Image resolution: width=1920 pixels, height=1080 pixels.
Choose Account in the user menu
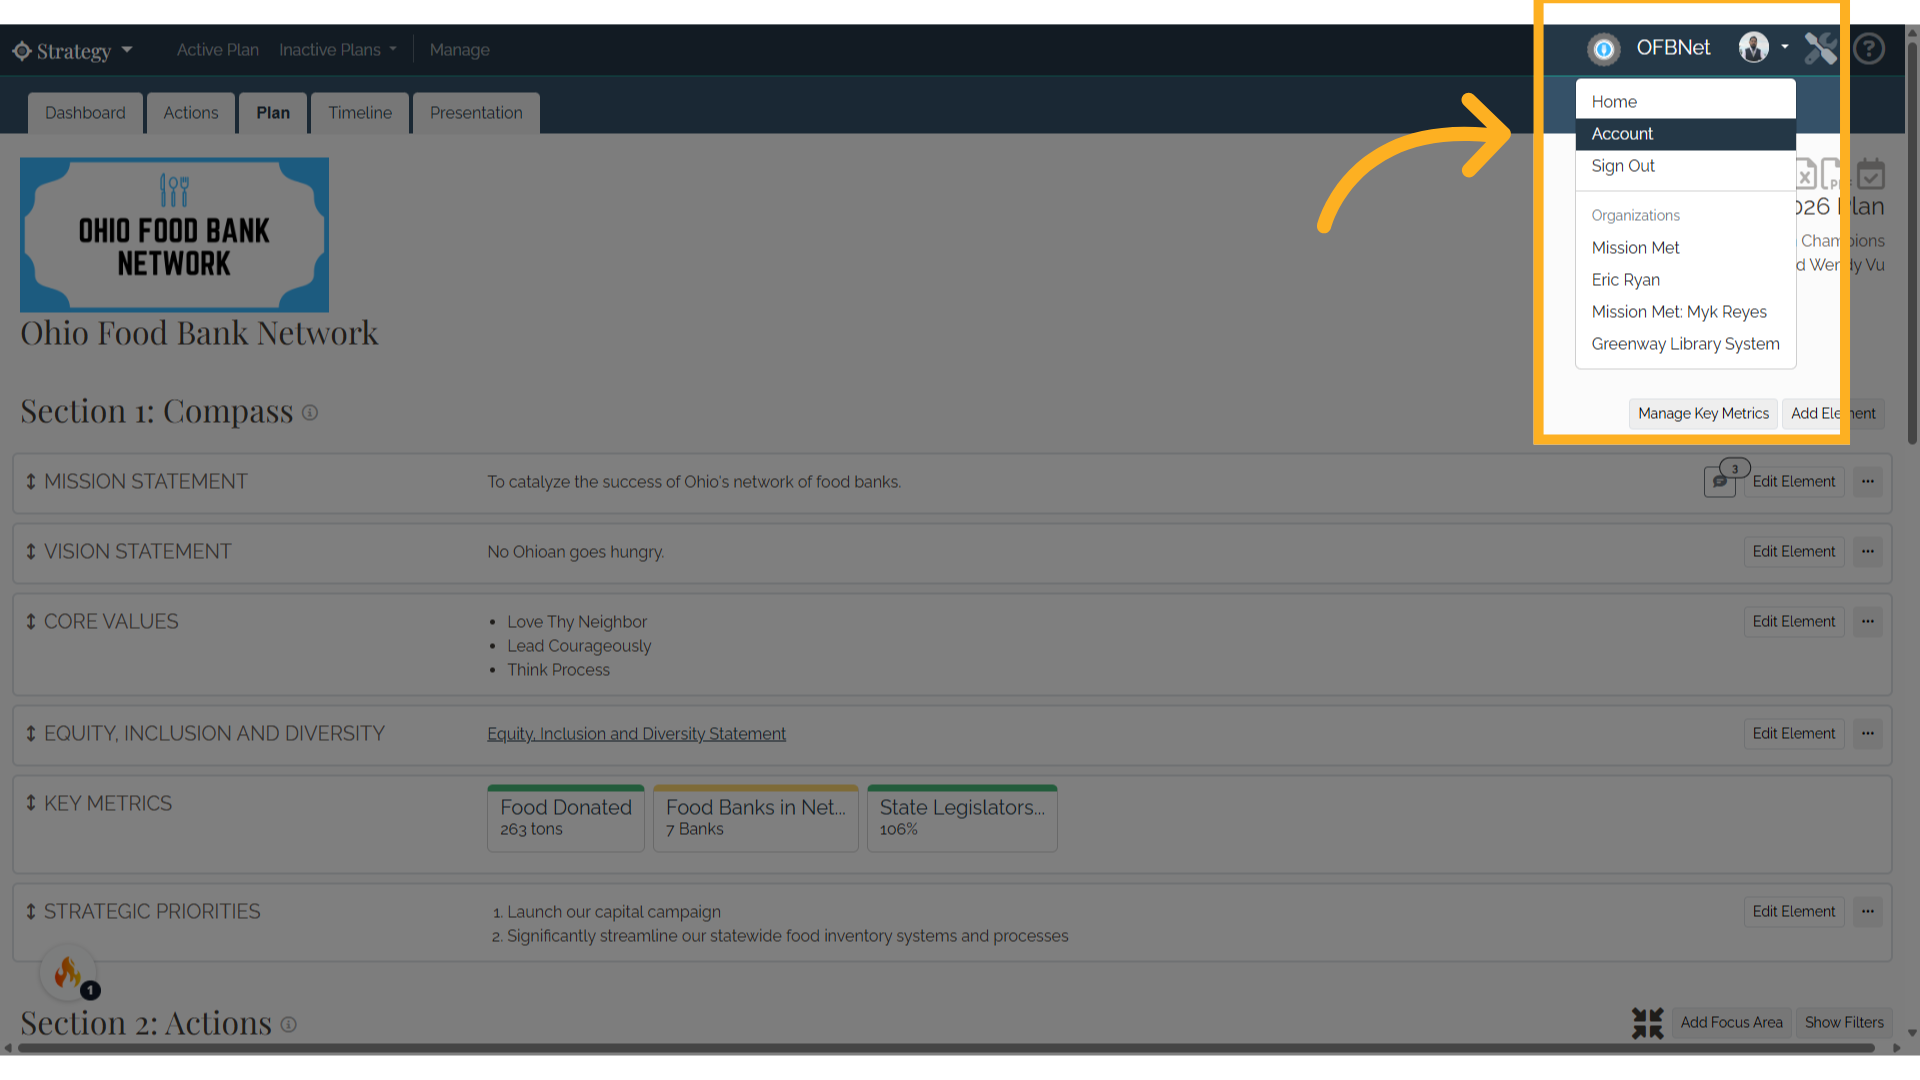coord(1685,134)
